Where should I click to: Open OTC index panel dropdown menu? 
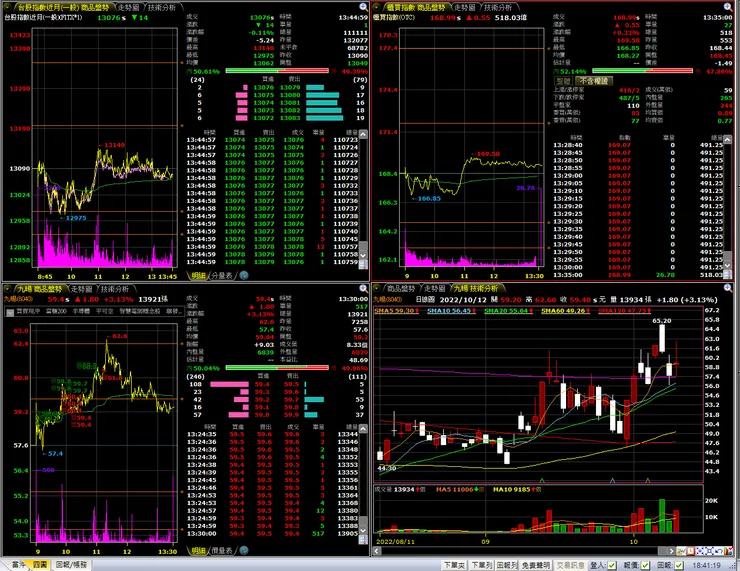(377, 7)
